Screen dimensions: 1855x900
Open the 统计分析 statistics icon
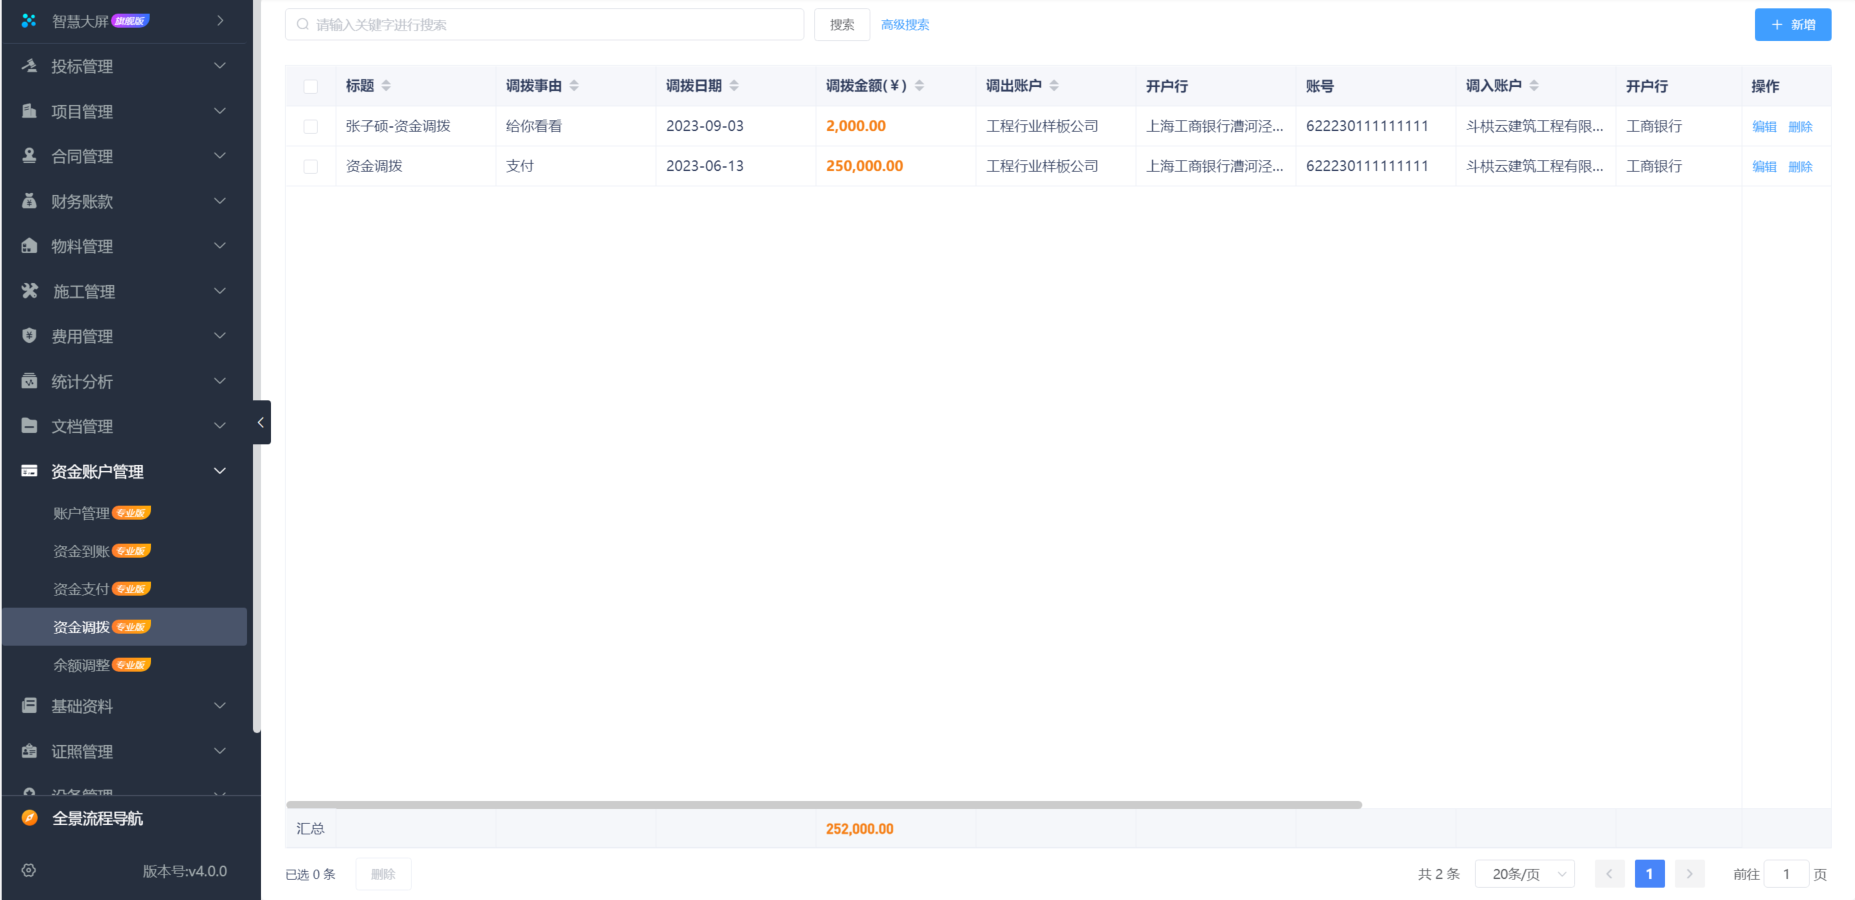pos(27,381)
